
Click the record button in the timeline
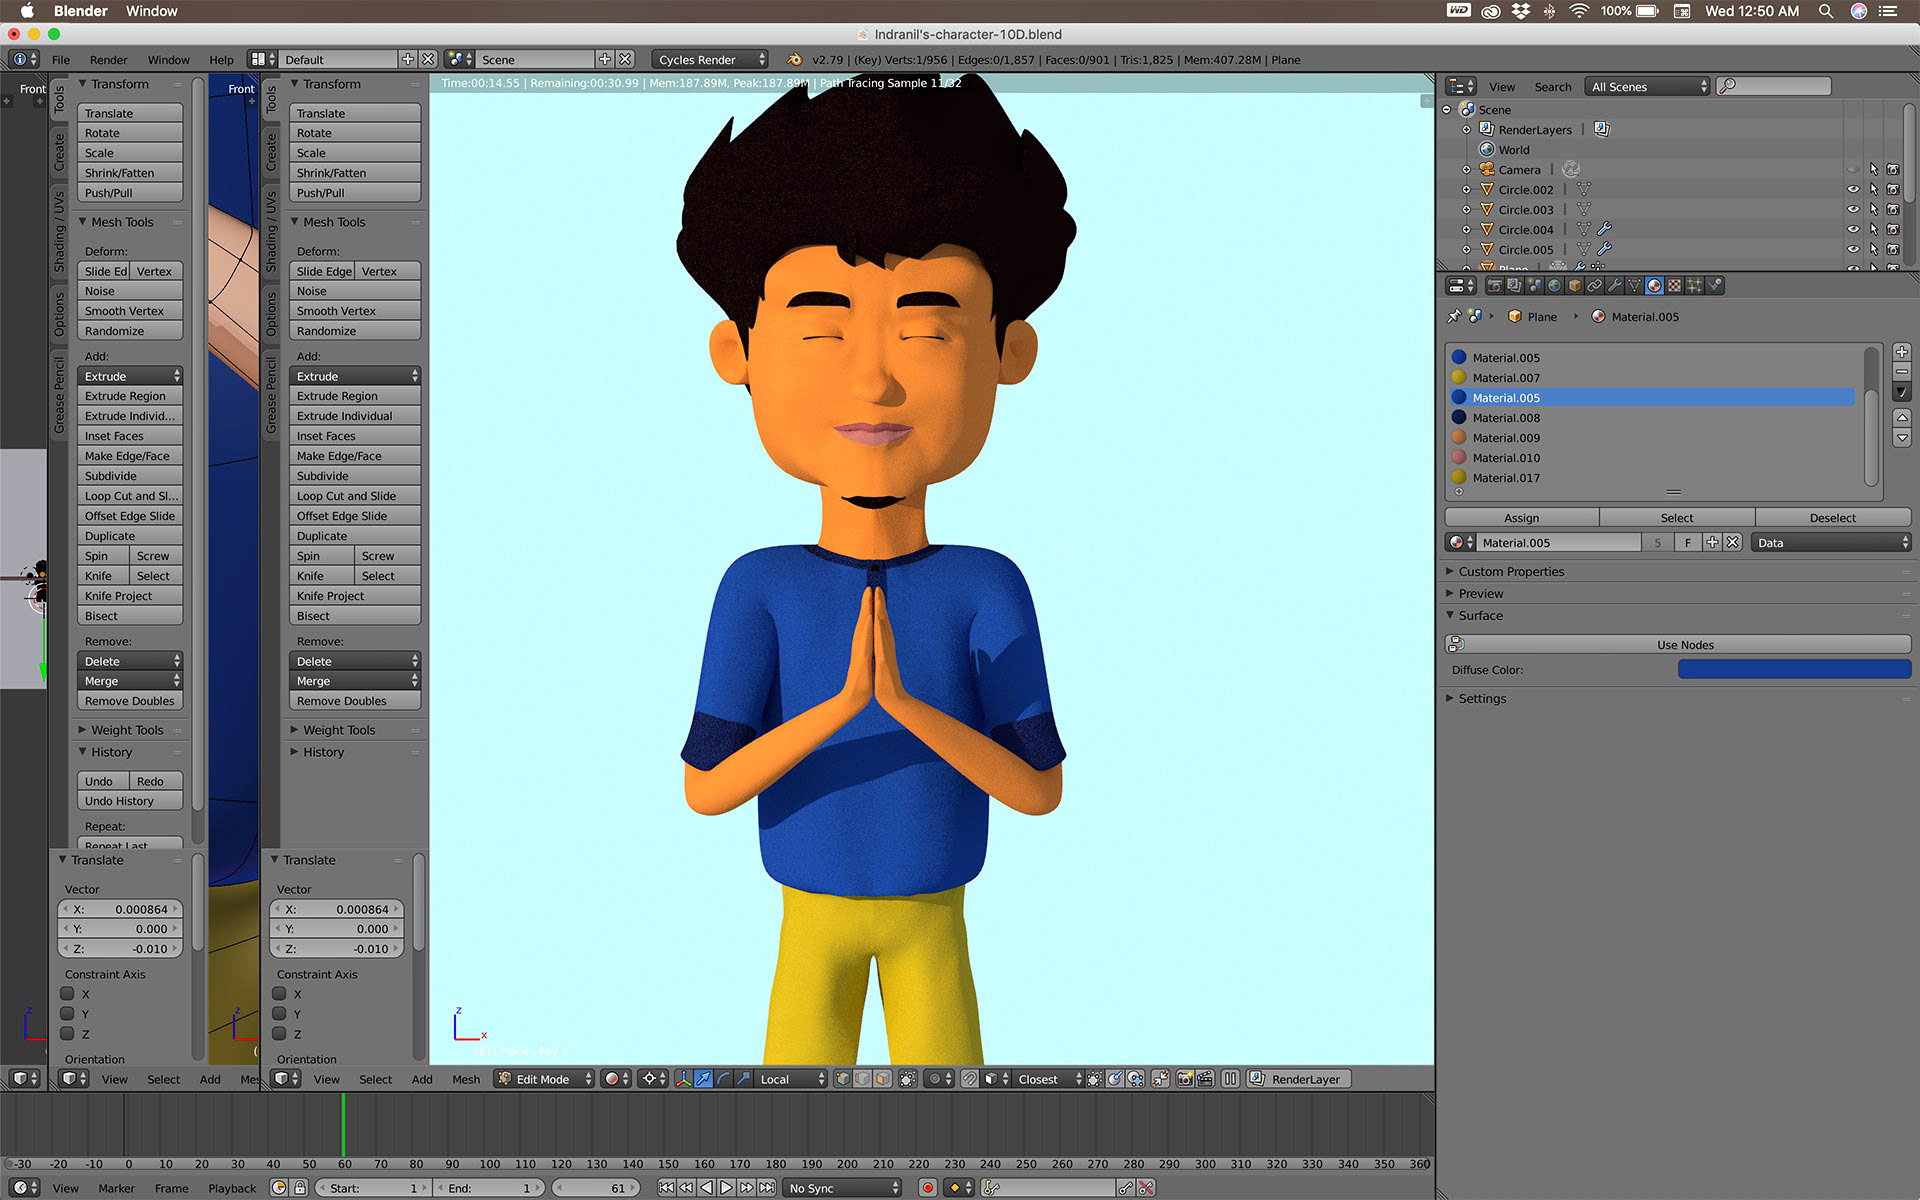(x=928, y=1188)
